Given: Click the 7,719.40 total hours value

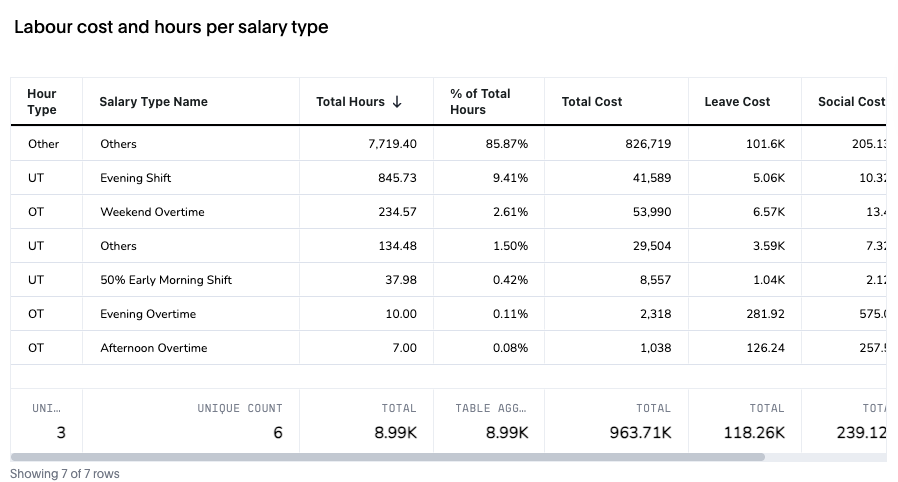Looking at the screenshot, I should coord(392,144).
